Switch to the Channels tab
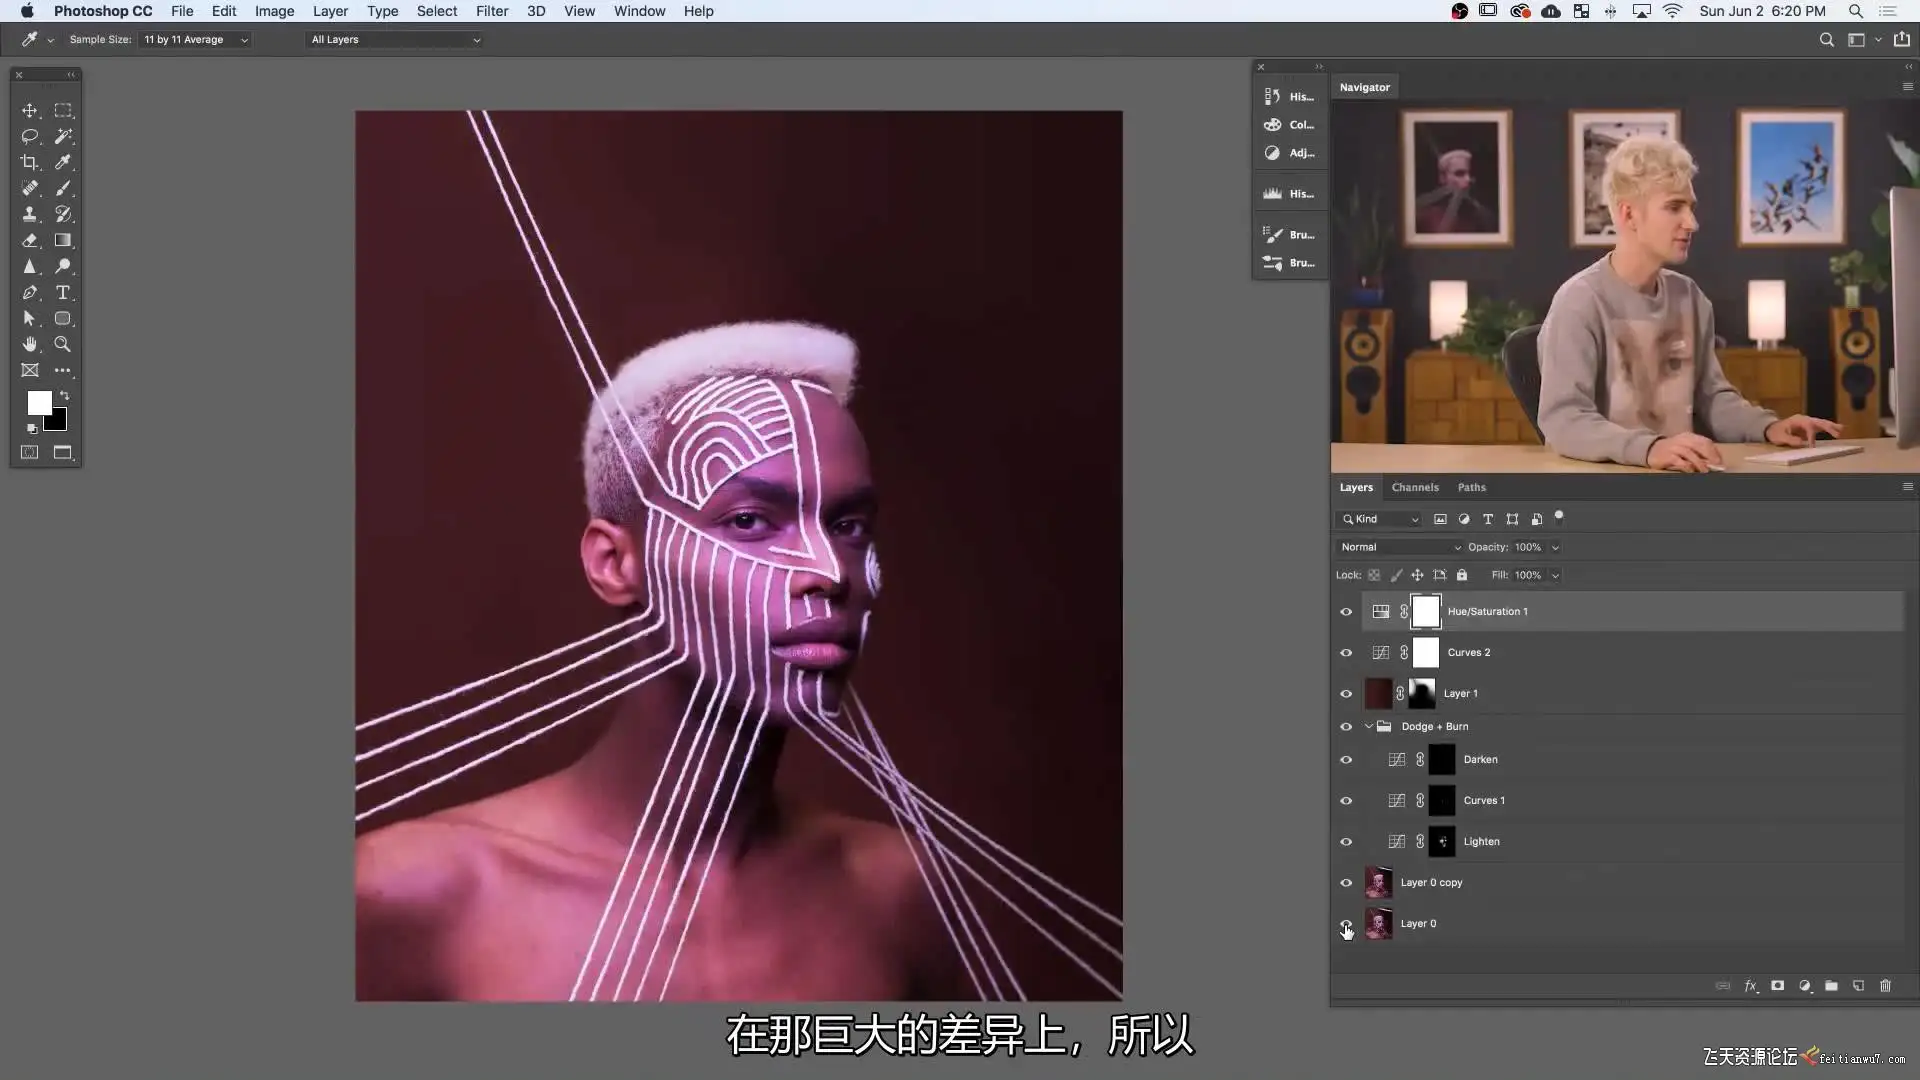 click(x=1414, y=487)
